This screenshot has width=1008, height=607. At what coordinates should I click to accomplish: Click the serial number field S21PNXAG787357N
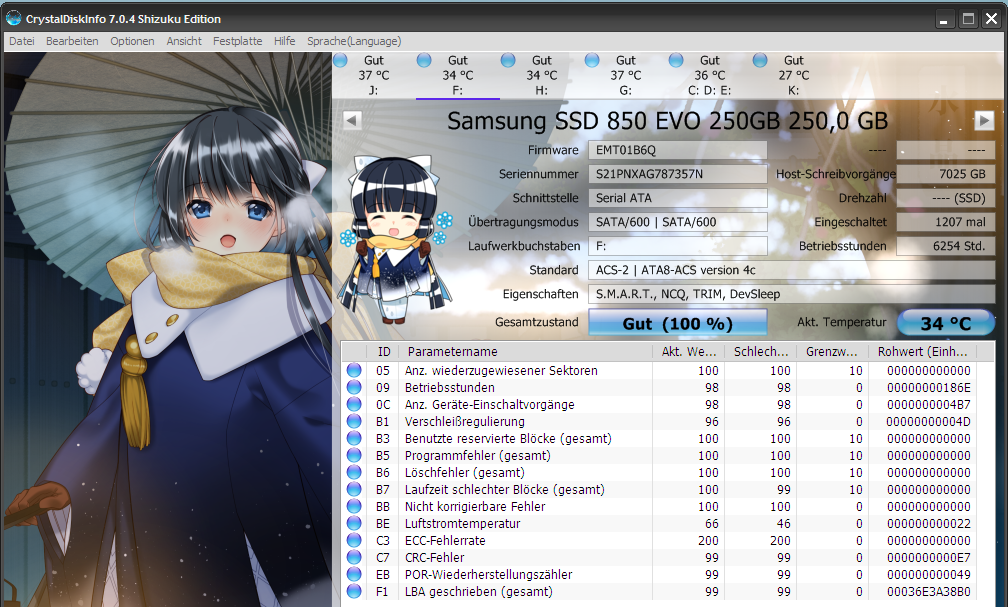(678, 174)
